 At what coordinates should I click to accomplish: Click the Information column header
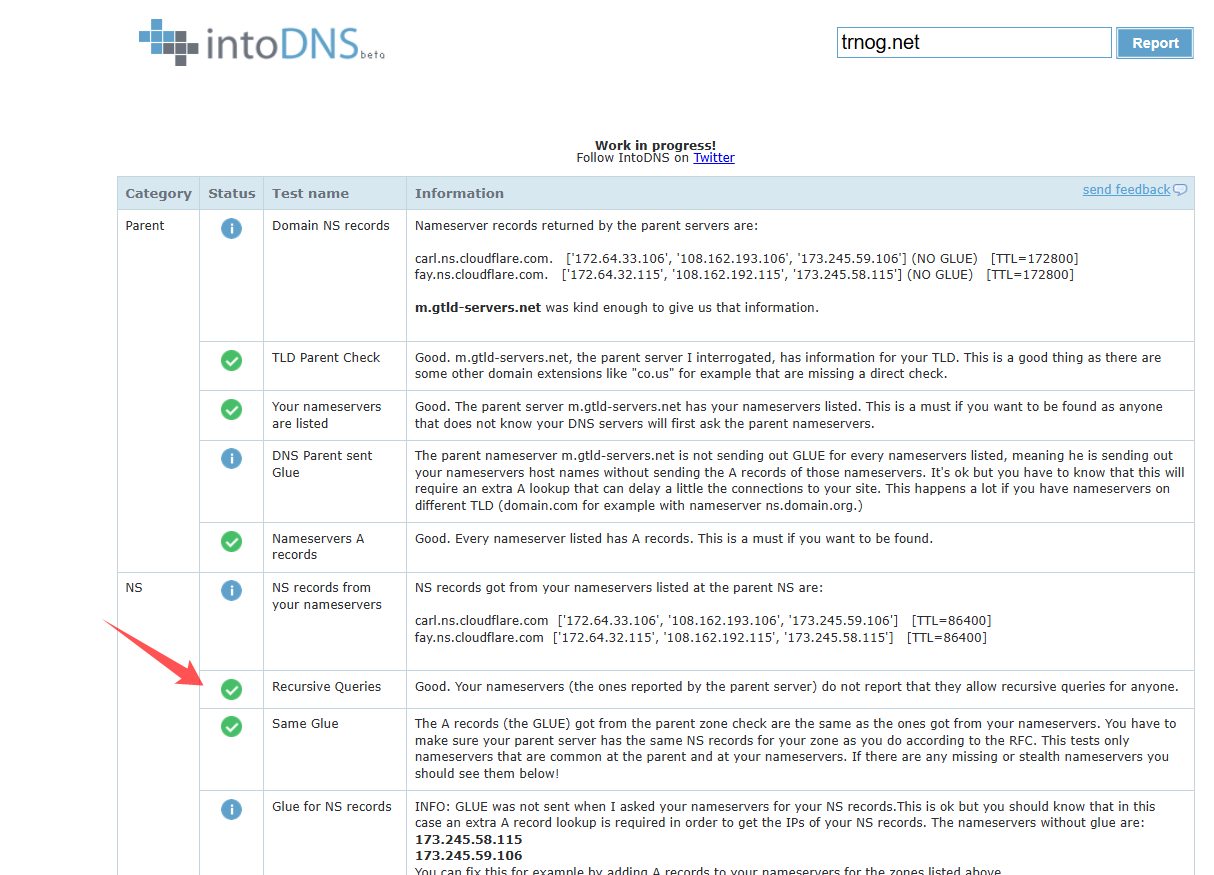point(459,194)
